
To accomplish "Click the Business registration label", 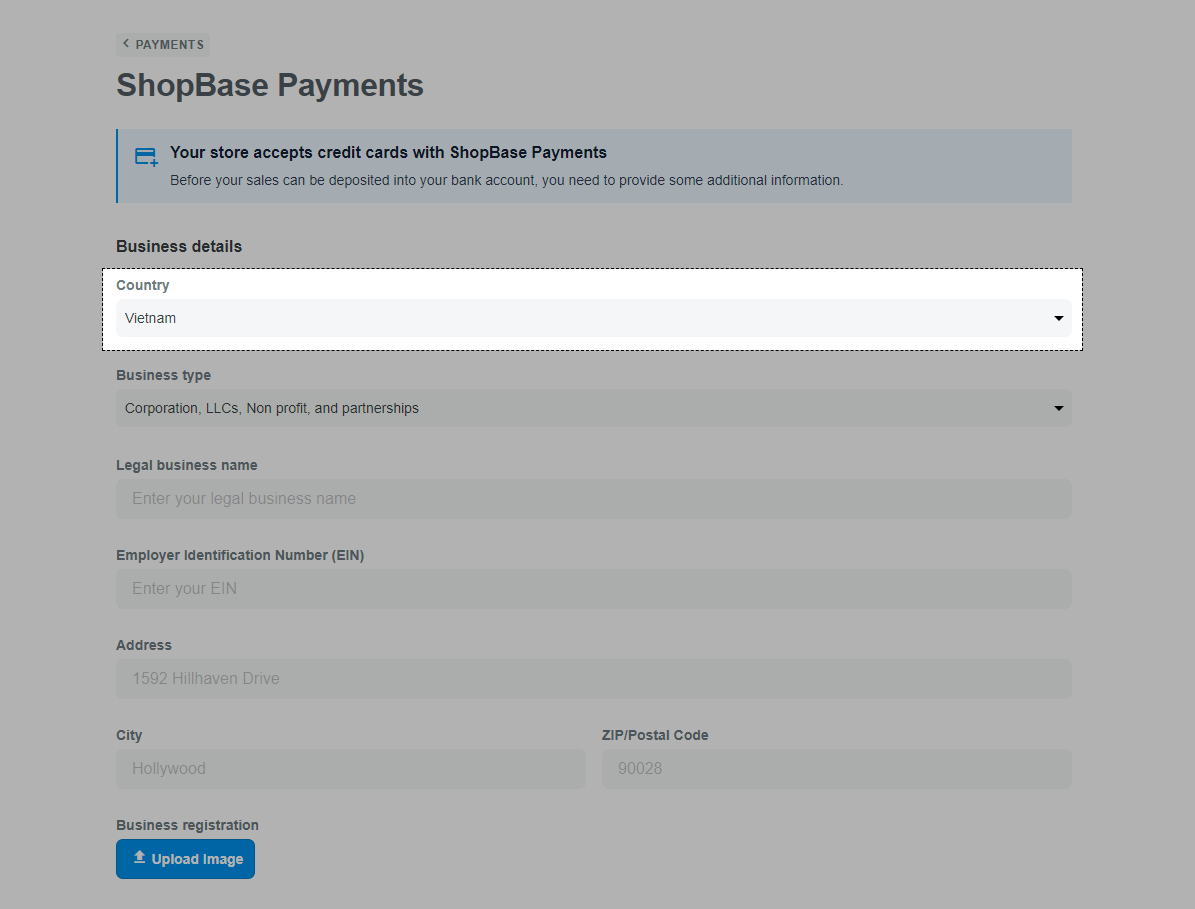I will (x=187, y=825).
